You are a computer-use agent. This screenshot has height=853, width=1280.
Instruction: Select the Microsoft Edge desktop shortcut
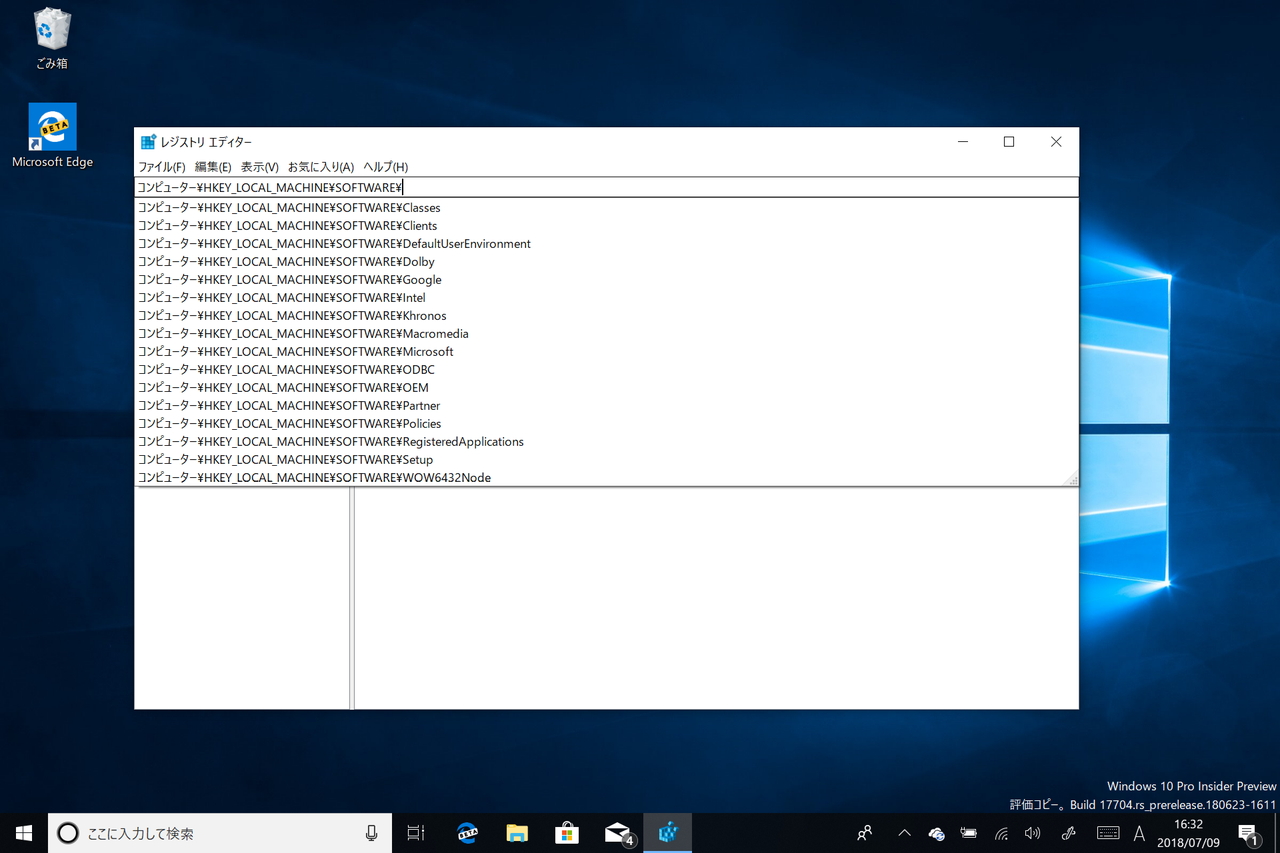tap(52, 136)
